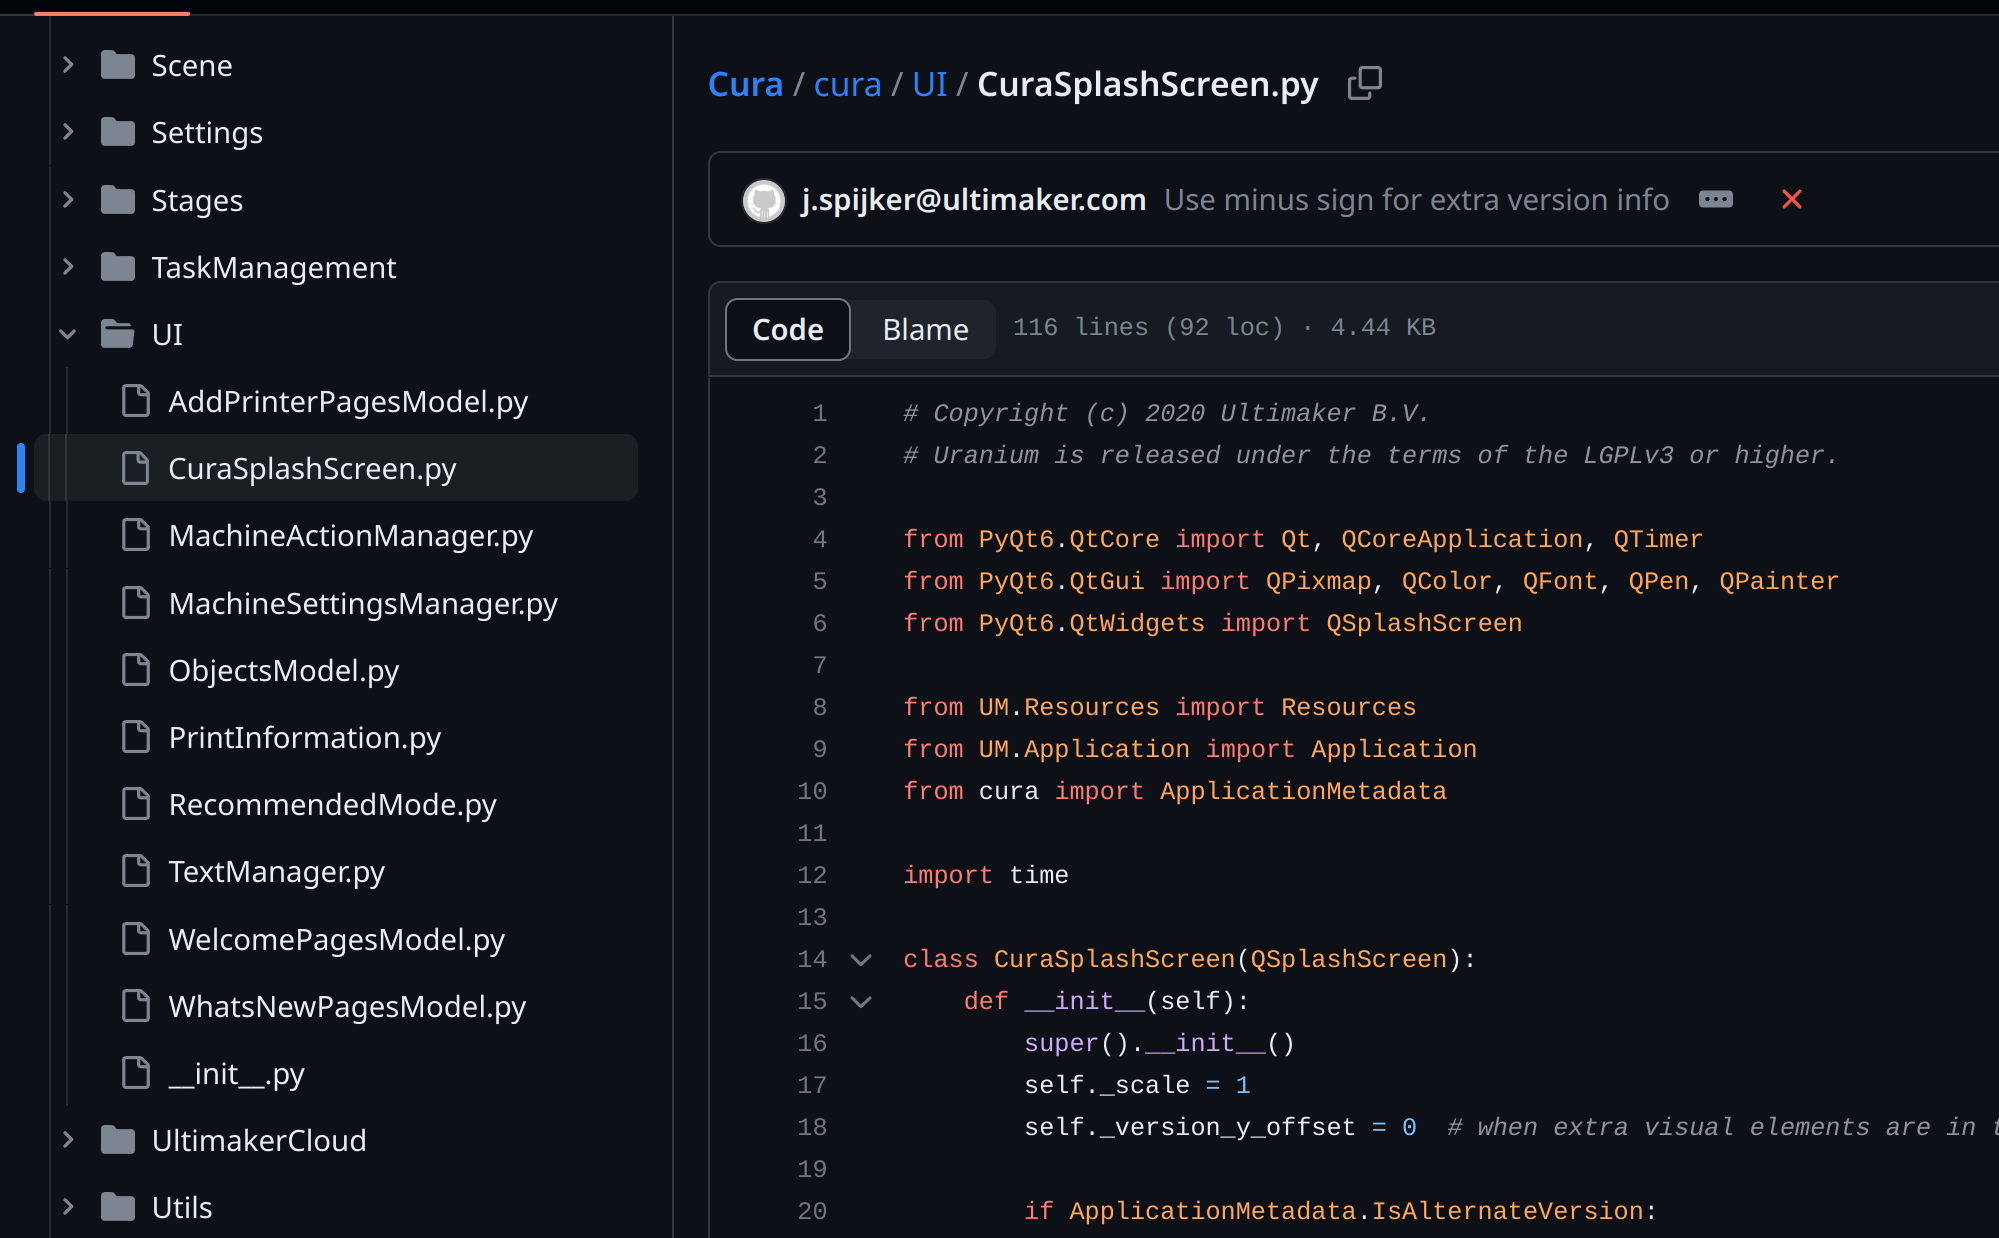
Task: Open __init__.py in file tree
Action: (x=236, y=1073)
